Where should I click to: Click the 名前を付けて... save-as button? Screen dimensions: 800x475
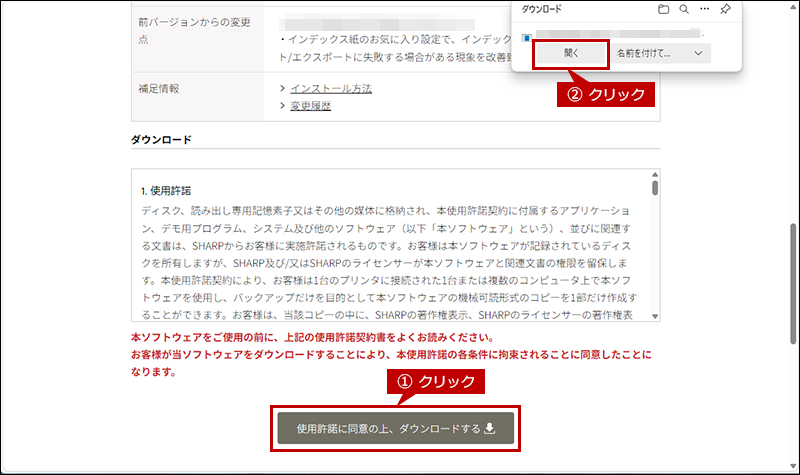[645, 53]
